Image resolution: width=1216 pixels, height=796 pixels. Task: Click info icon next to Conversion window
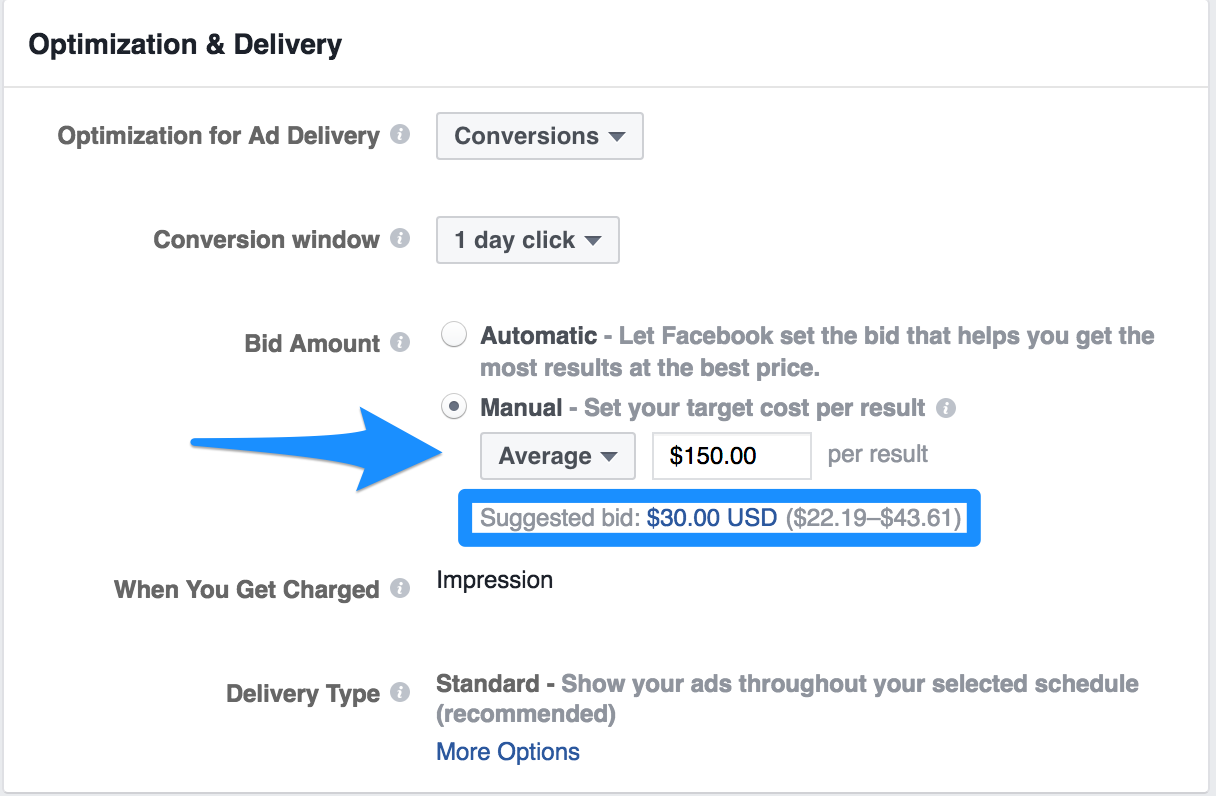click(400, 239)
